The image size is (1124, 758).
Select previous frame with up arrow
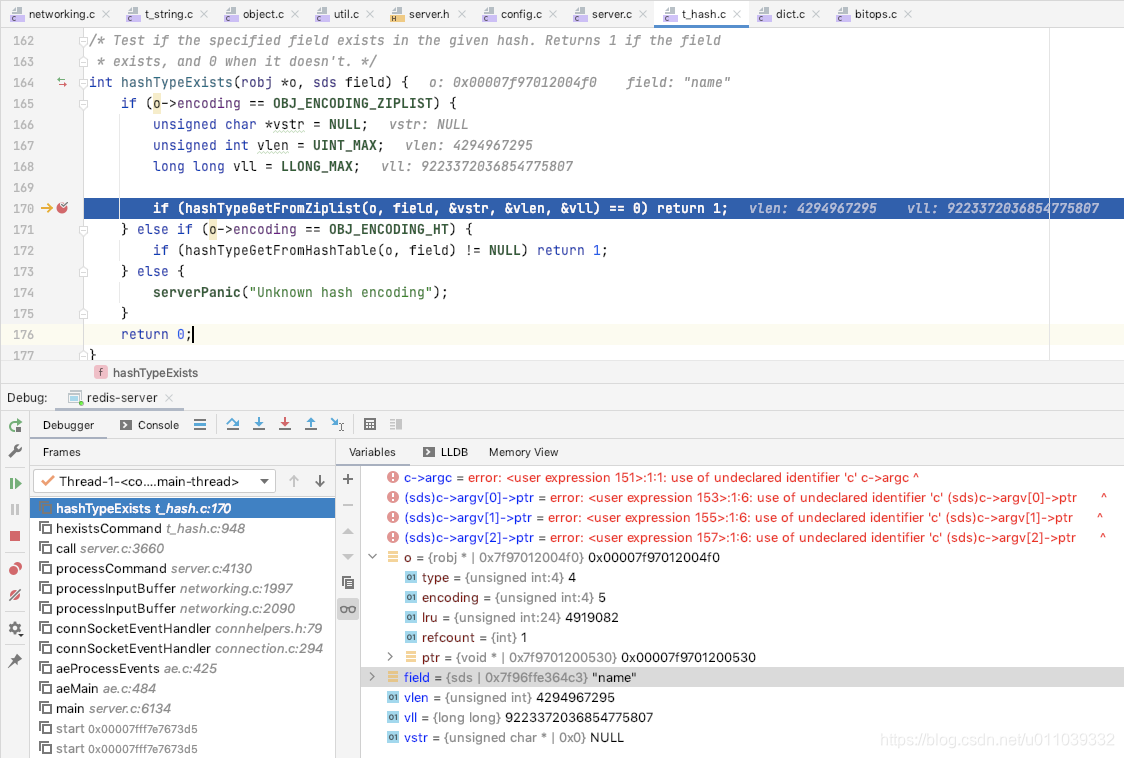click(x=294, y=481)
